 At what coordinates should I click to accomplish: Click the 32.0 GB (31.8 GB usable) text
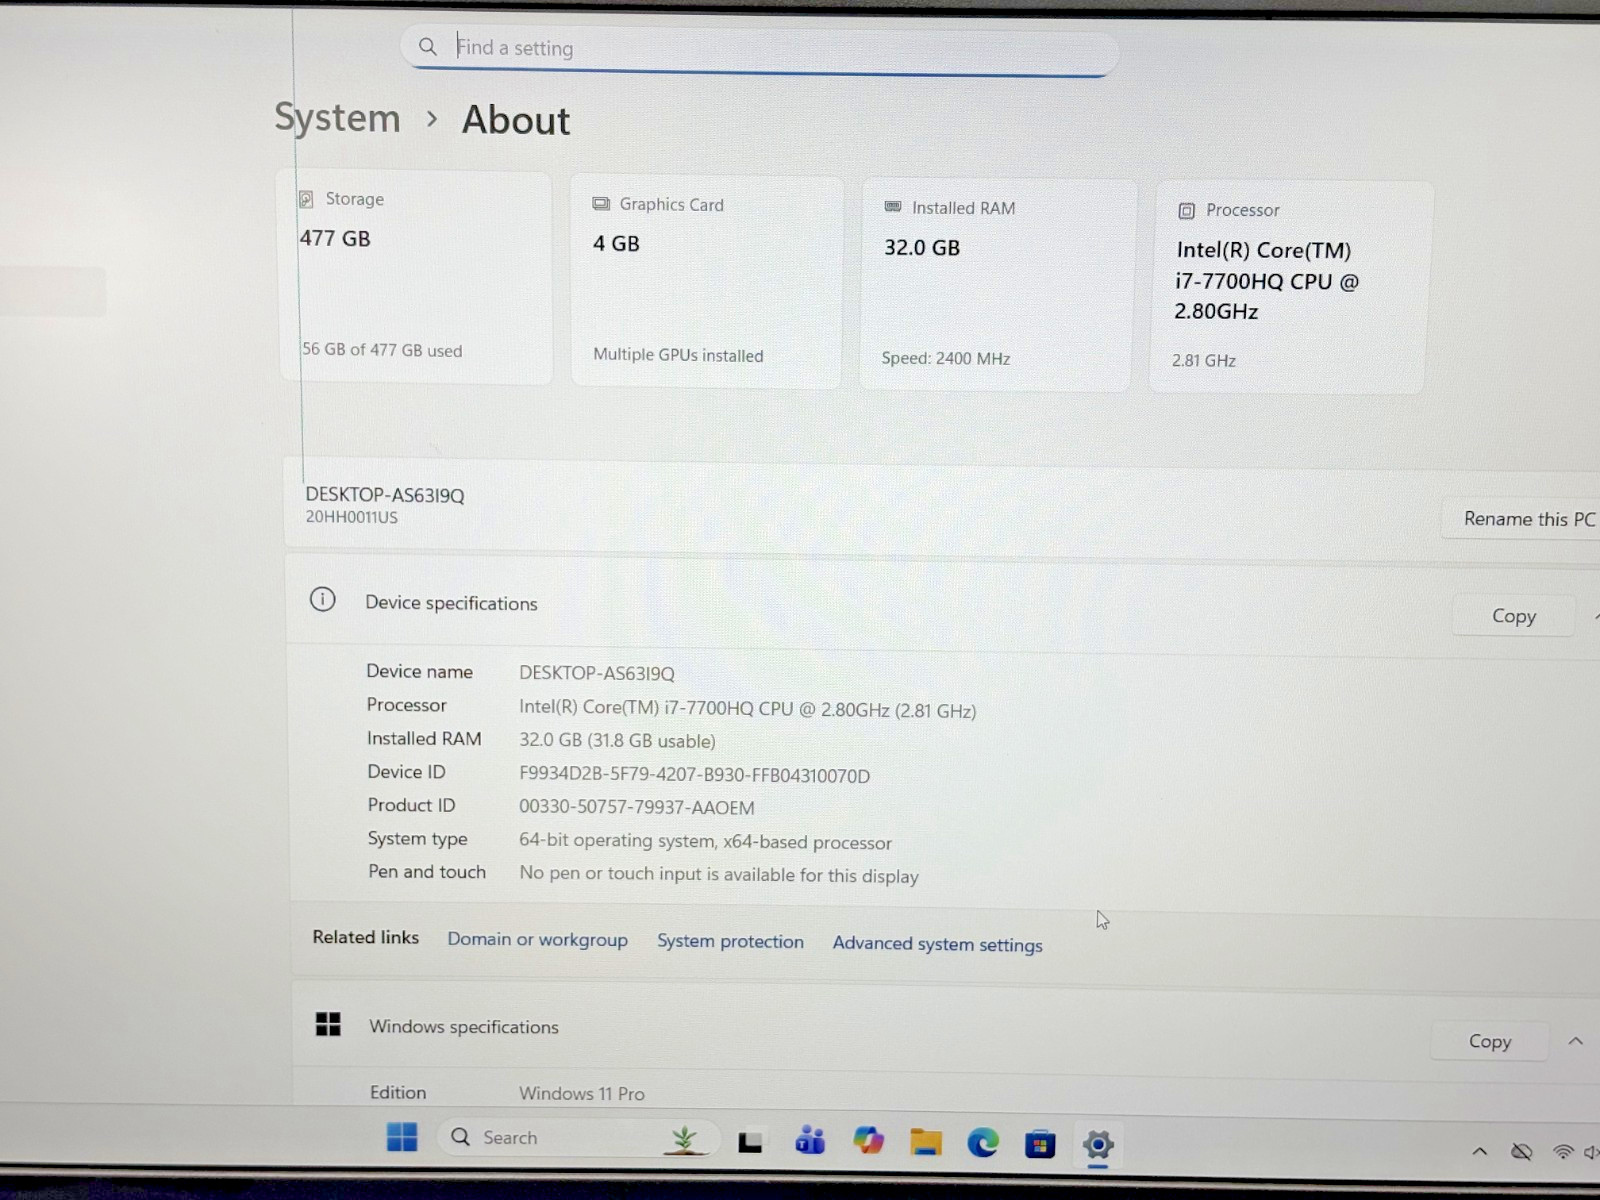tap(617, 741)
